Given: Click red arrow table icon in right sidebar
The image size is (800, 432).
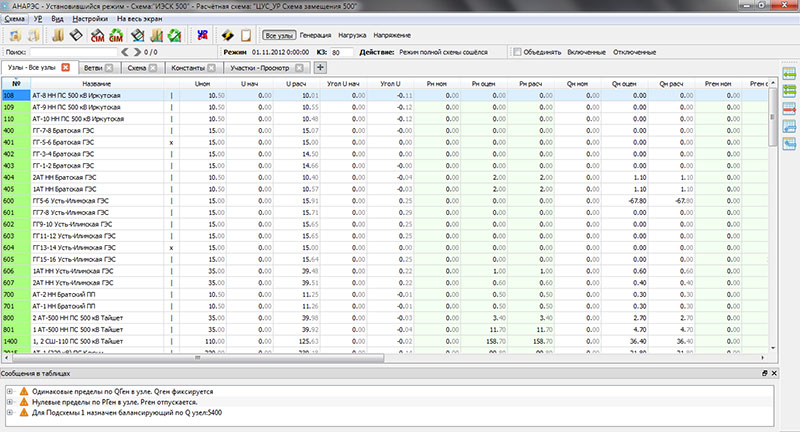Looking at the screenshot, I should point(789,109).
